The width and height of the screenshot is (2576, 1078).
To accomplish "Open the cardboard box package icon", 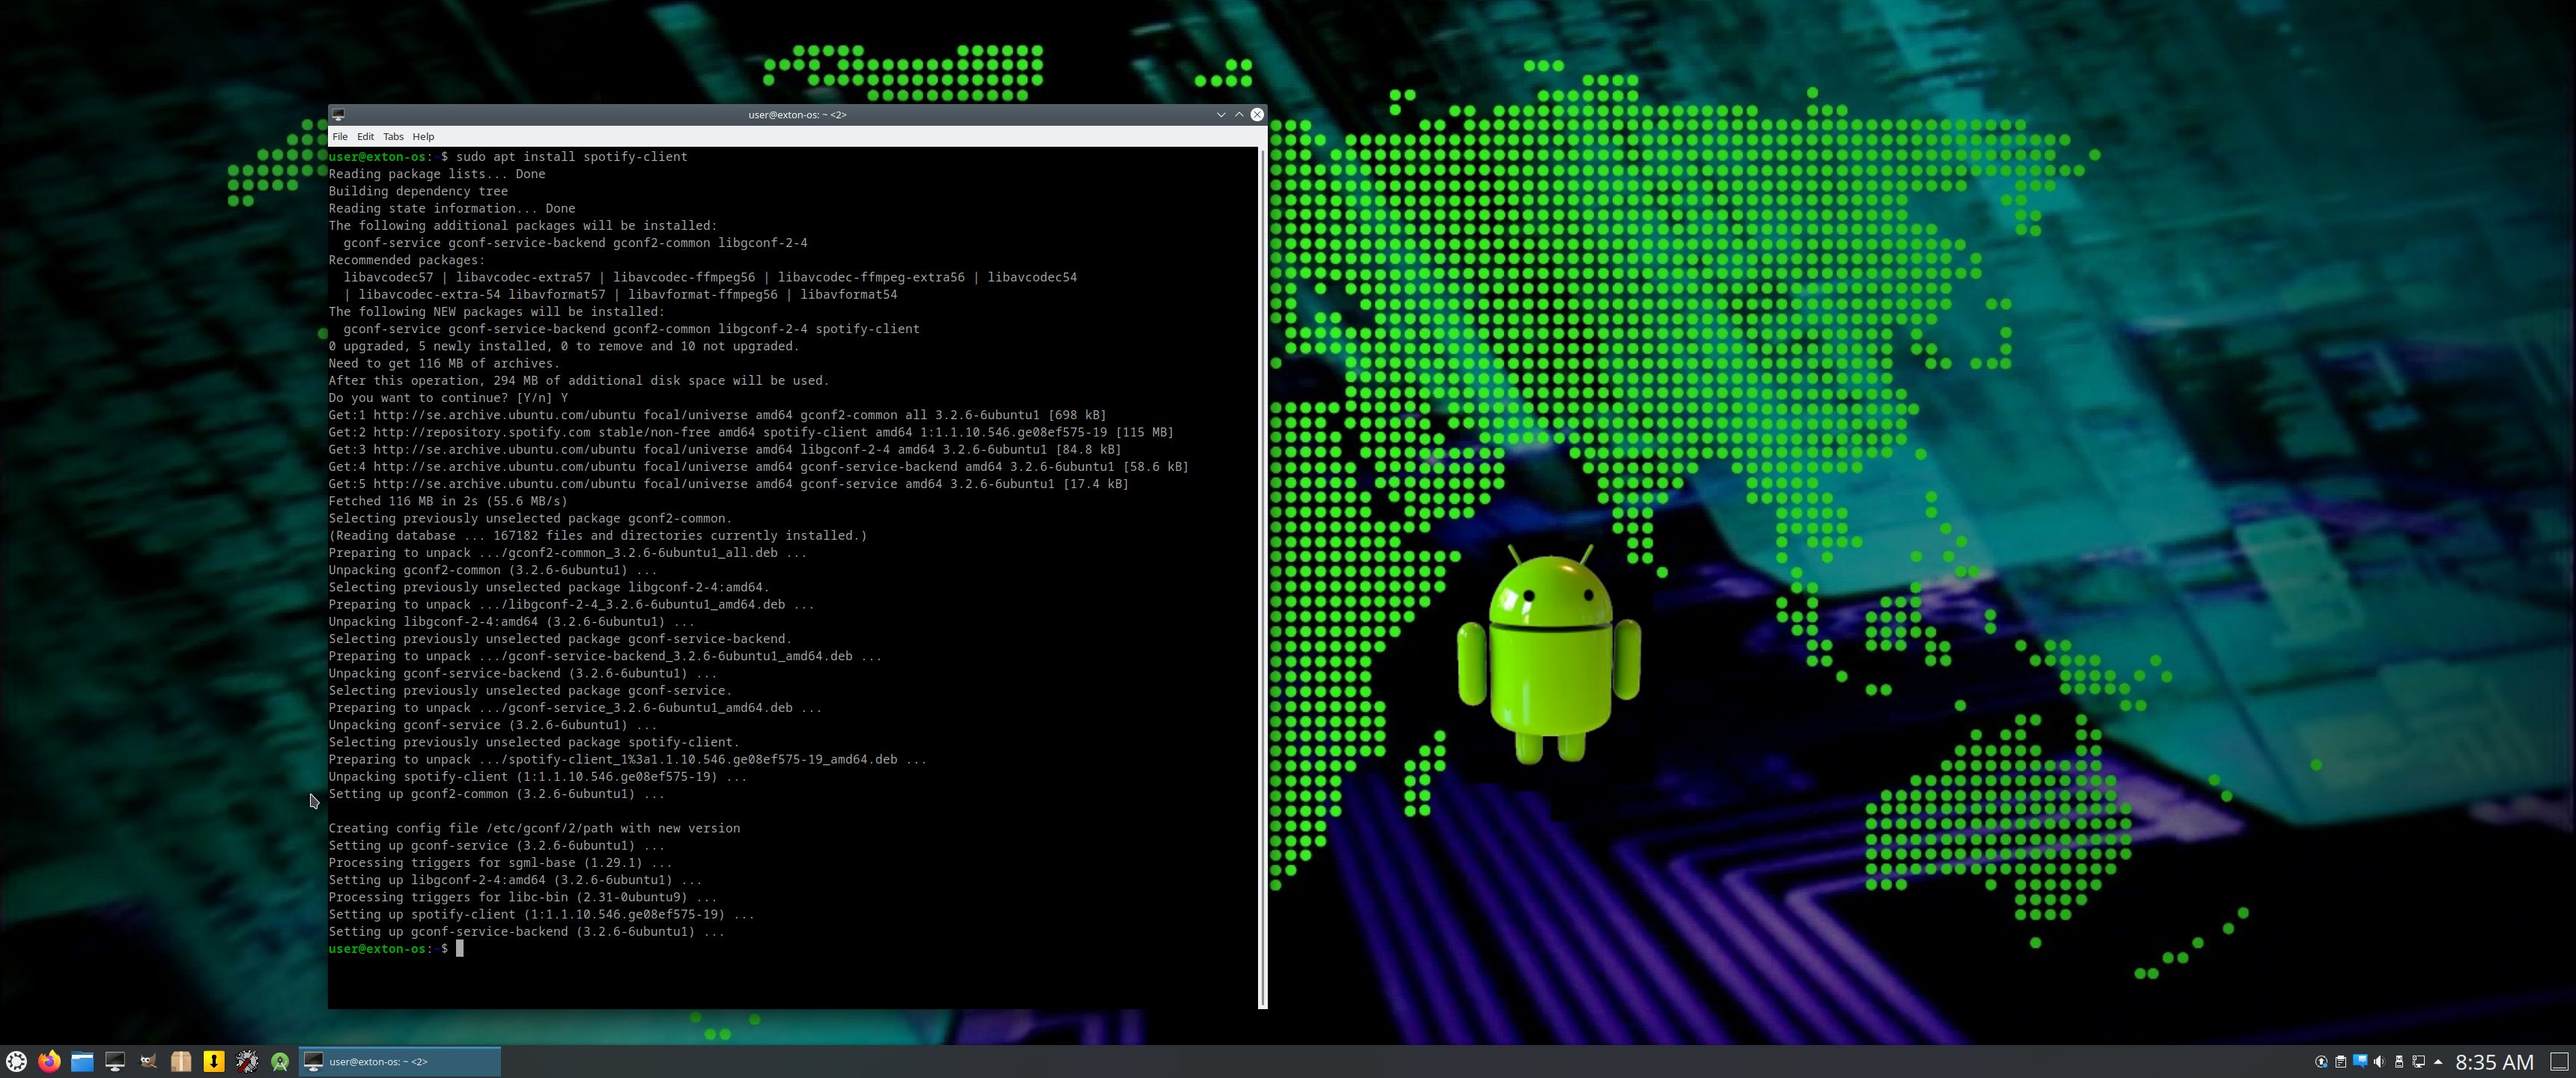I will [181, 1061].
